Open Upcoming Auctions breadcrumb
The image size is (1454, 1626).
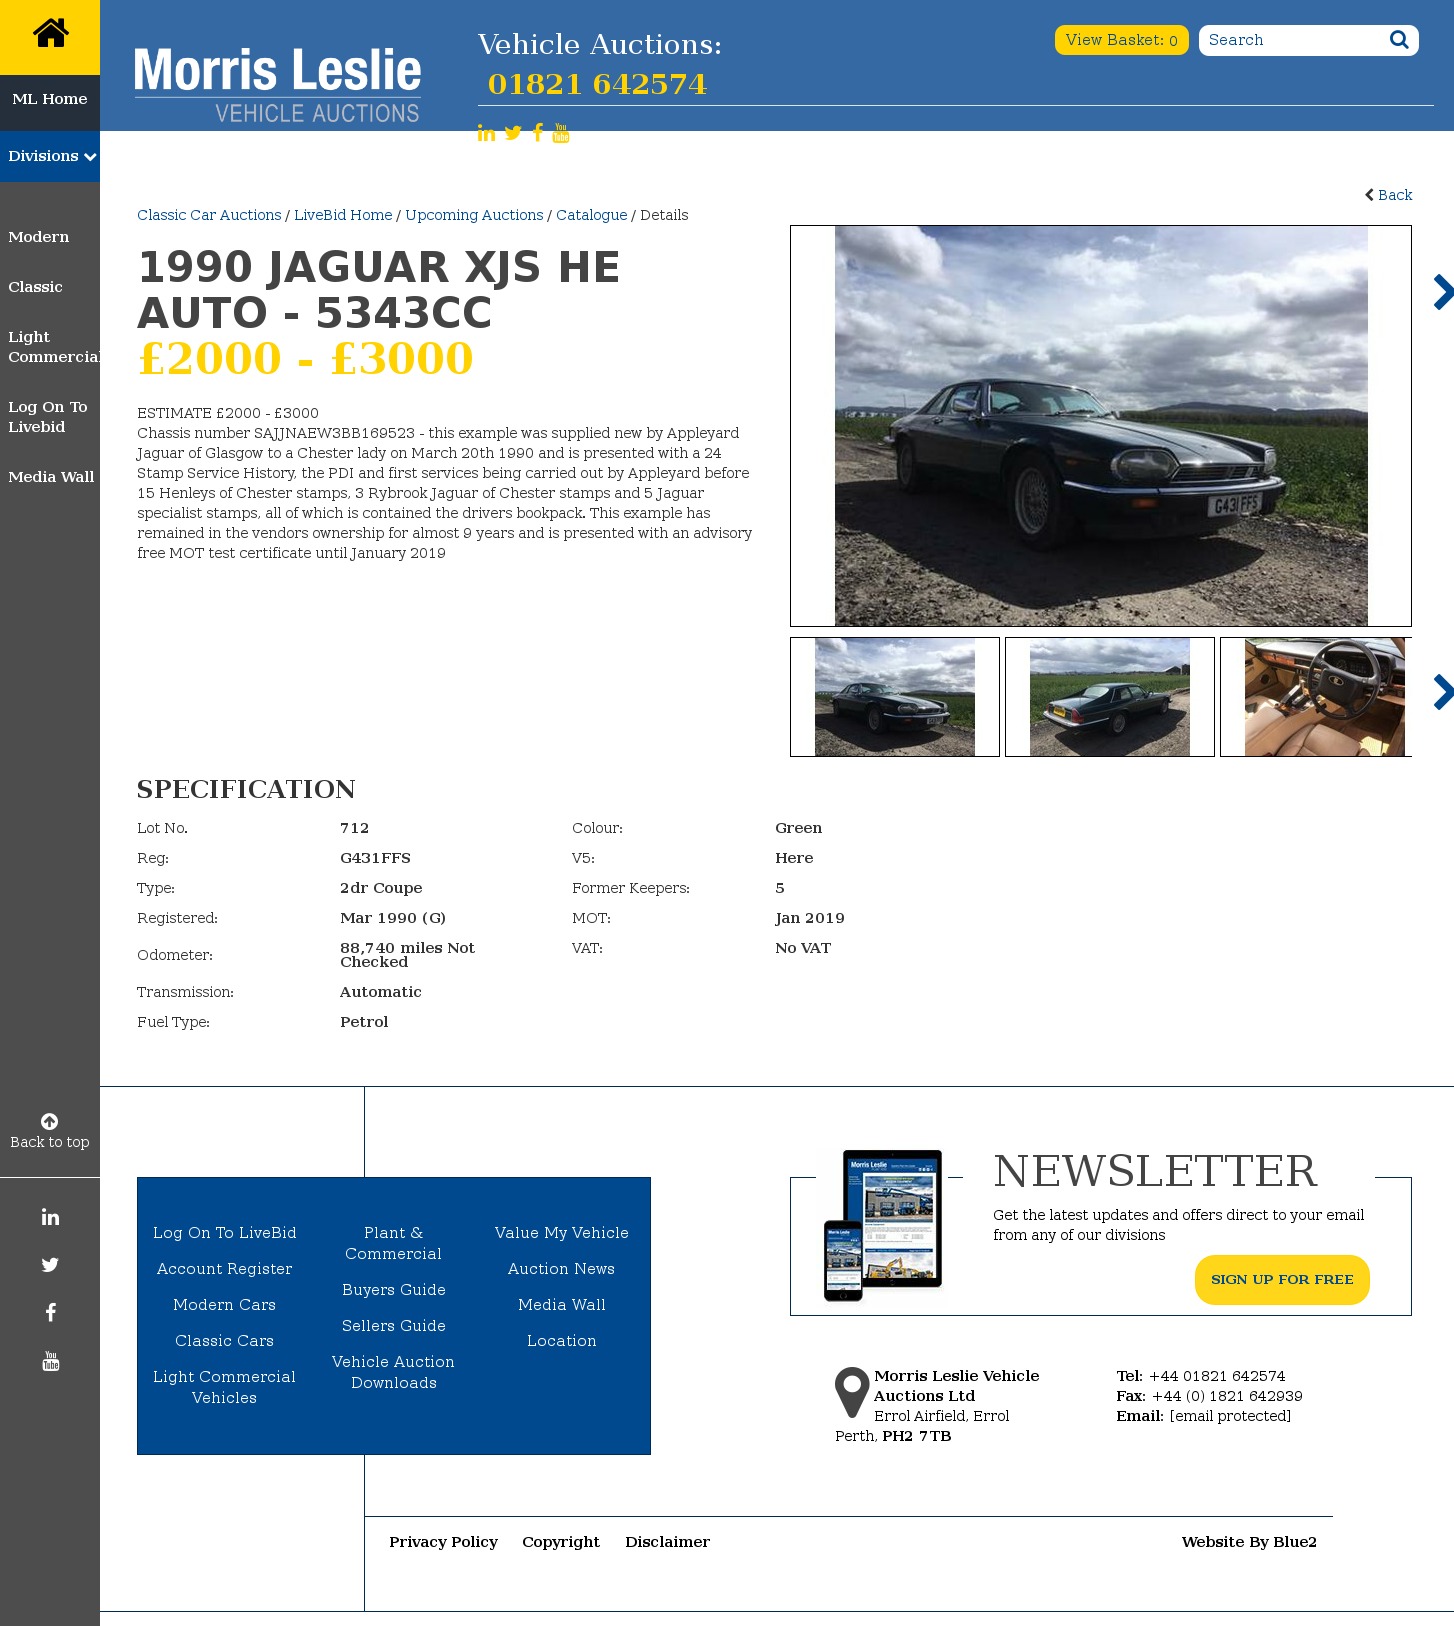pyautogui.click(x=474, y=215)
